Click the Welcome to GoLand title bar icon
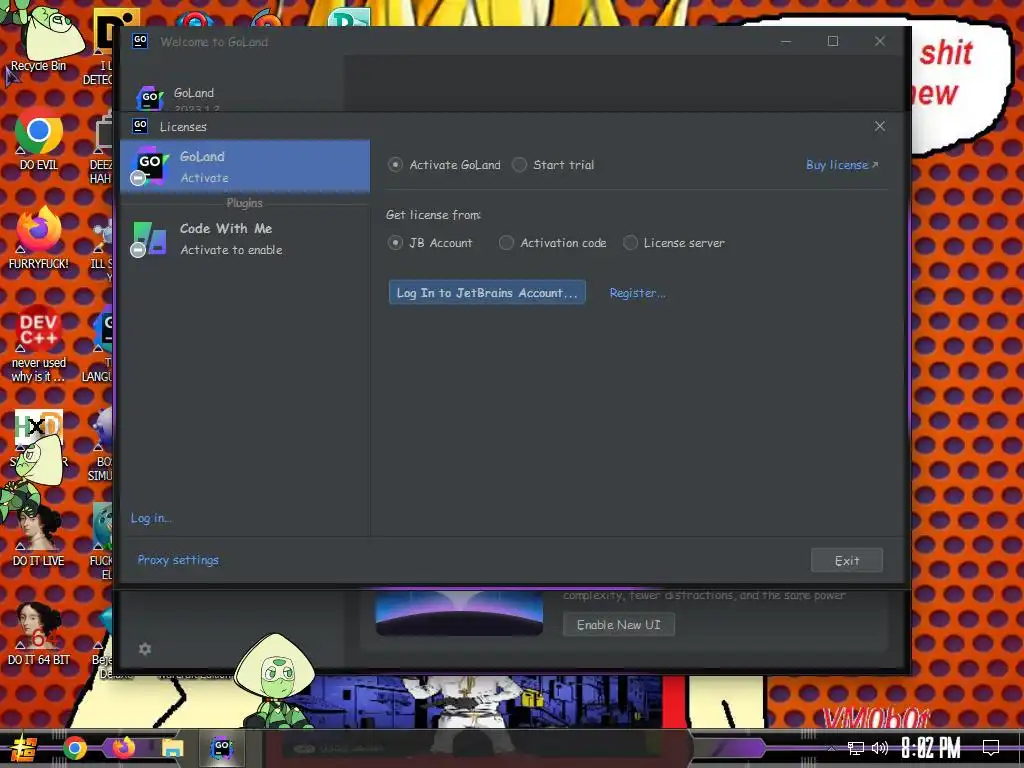Viewport: 1024px width, 768px height. pos(140,41)
